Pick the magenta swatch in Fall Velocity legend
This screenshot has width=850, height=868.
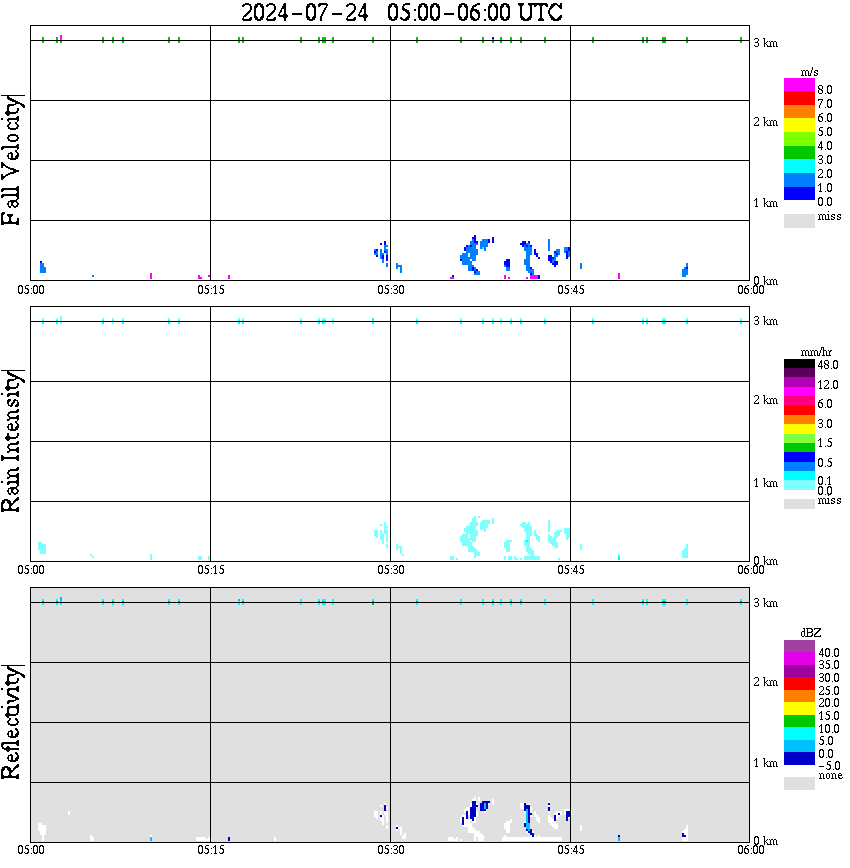click(x=799, y=85)
